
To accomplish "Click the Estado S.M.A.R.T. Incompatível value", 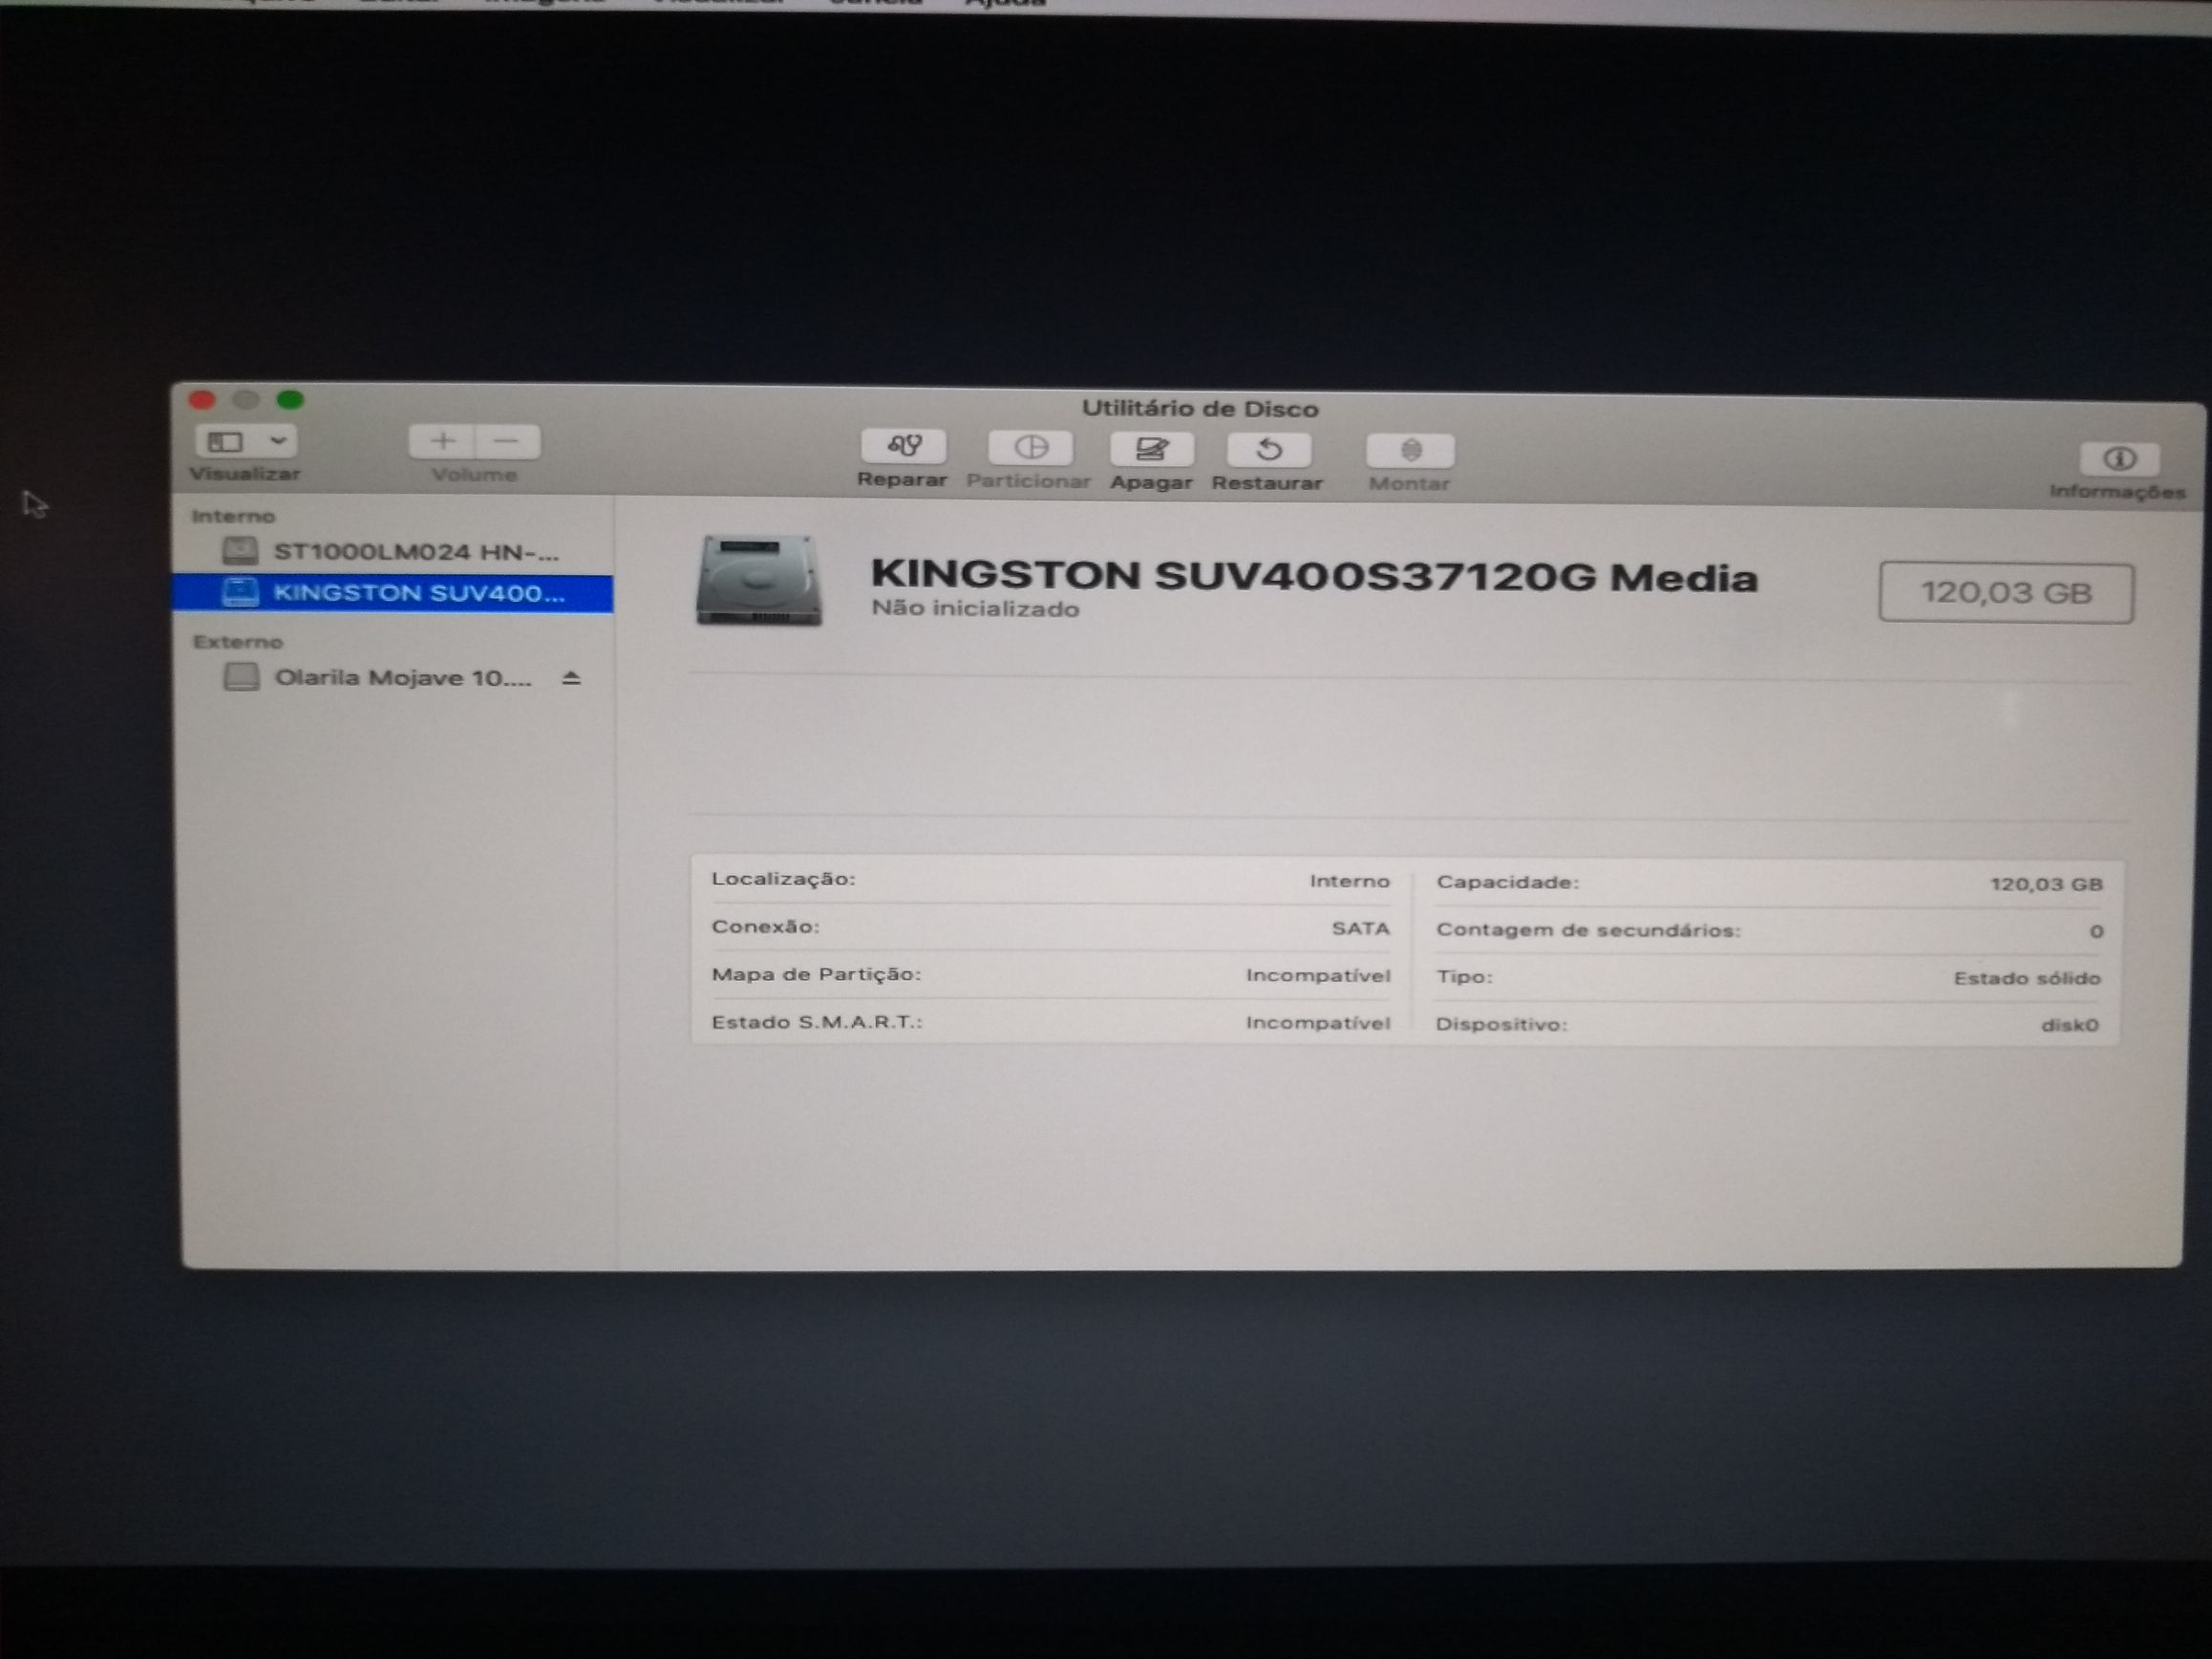I will 1318,1023.
